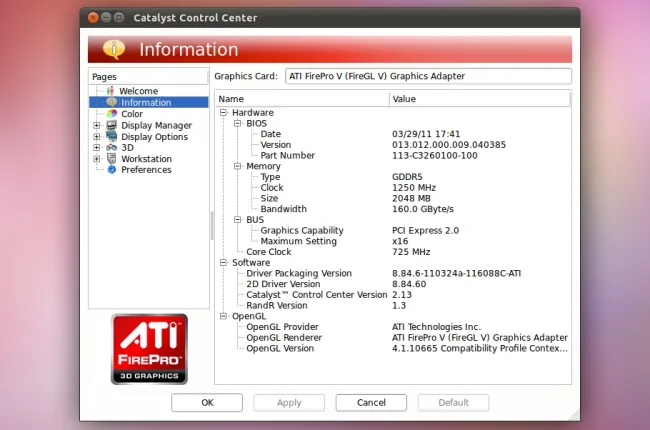Collapse the BUS subsection
This screenshot has height=430, width=650.
pos(238,219)
